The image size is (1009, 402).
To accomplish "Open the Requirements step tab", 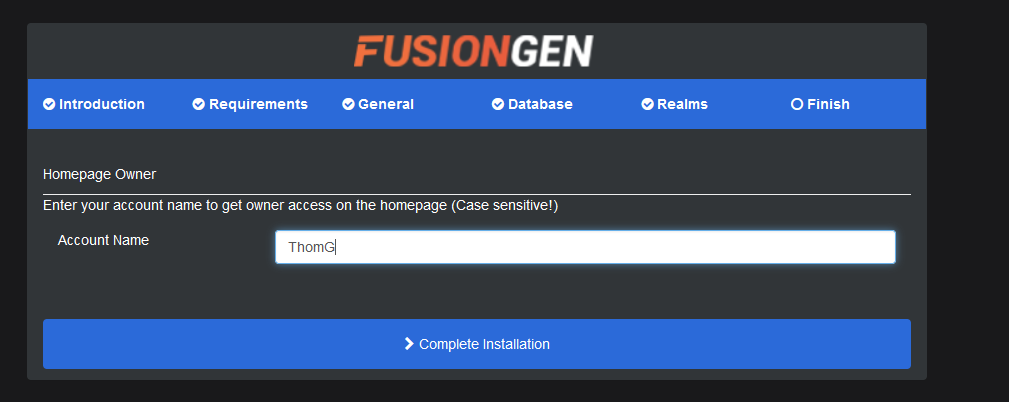I will (x=258, y=104).
